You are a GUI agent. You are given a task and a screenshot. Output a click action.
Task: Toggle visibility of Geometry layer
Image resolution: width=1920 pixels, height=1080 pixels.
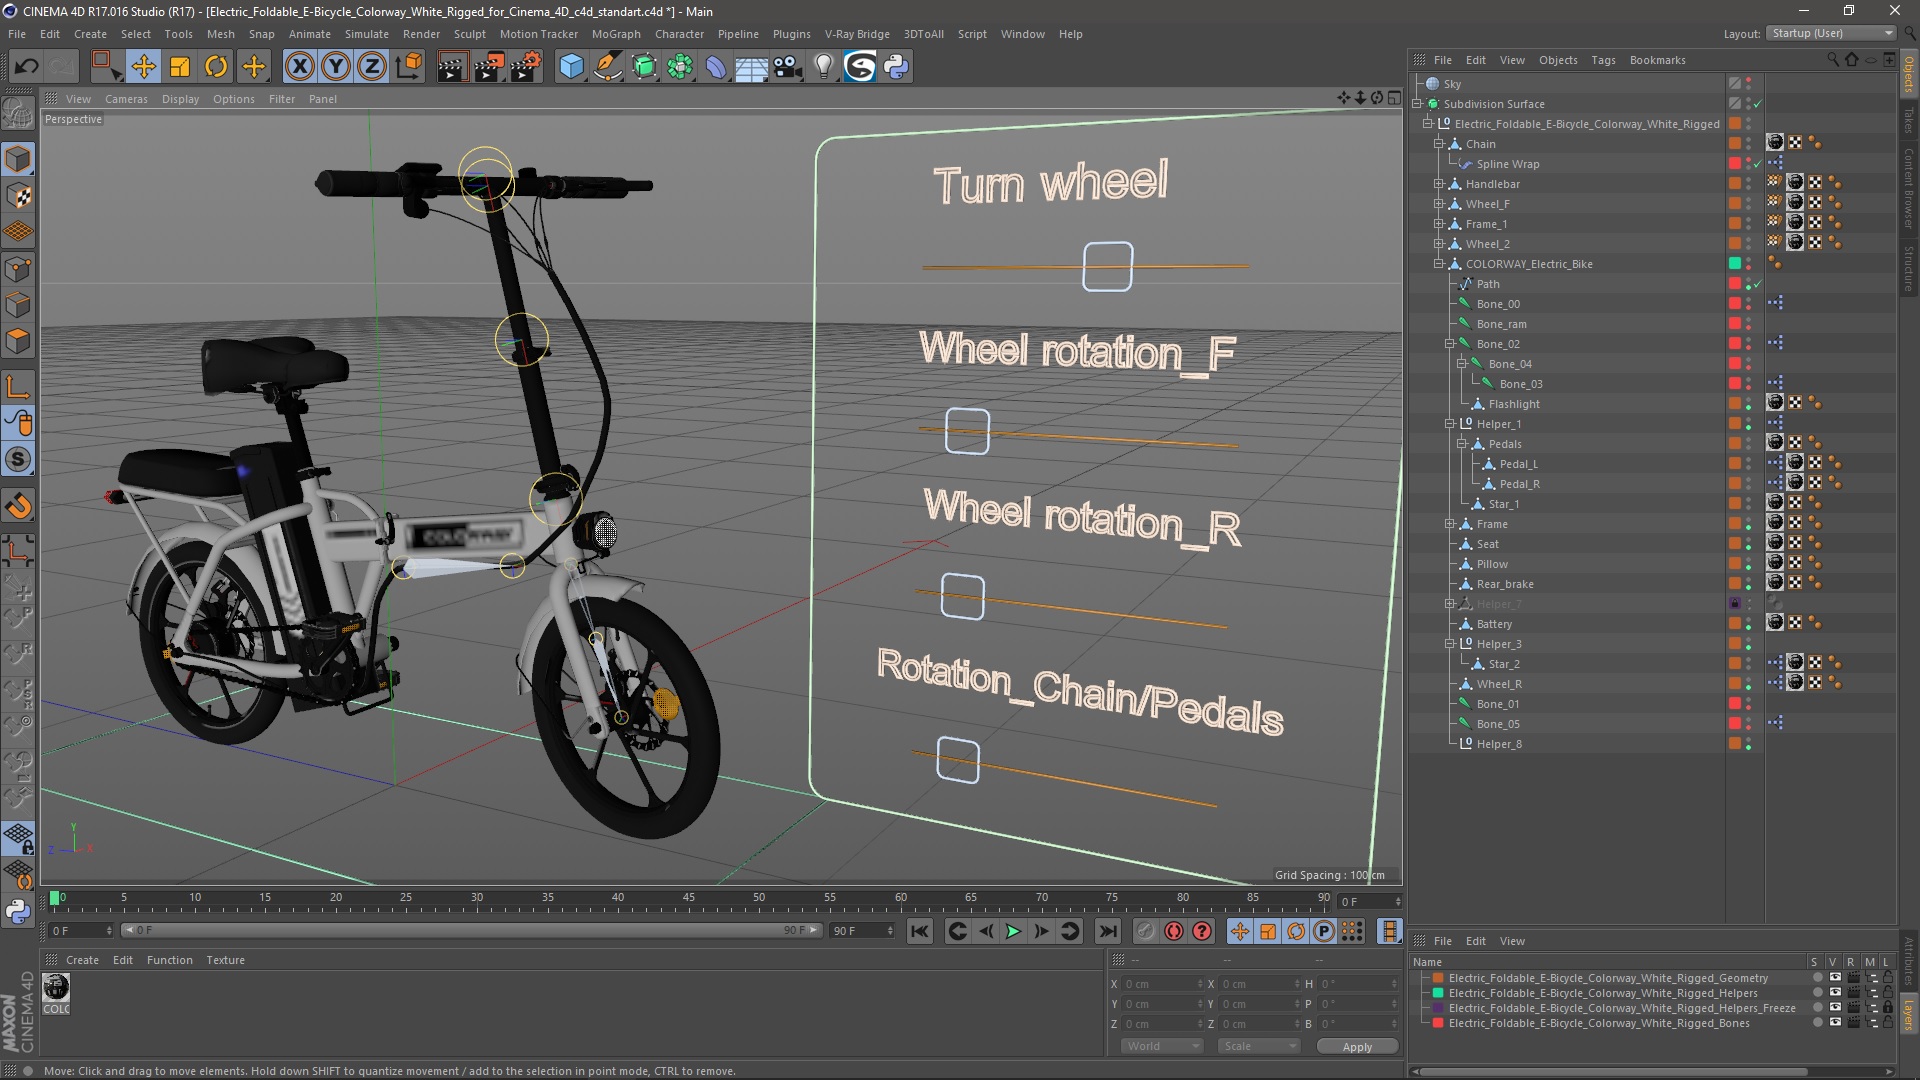click(1835, 978)
